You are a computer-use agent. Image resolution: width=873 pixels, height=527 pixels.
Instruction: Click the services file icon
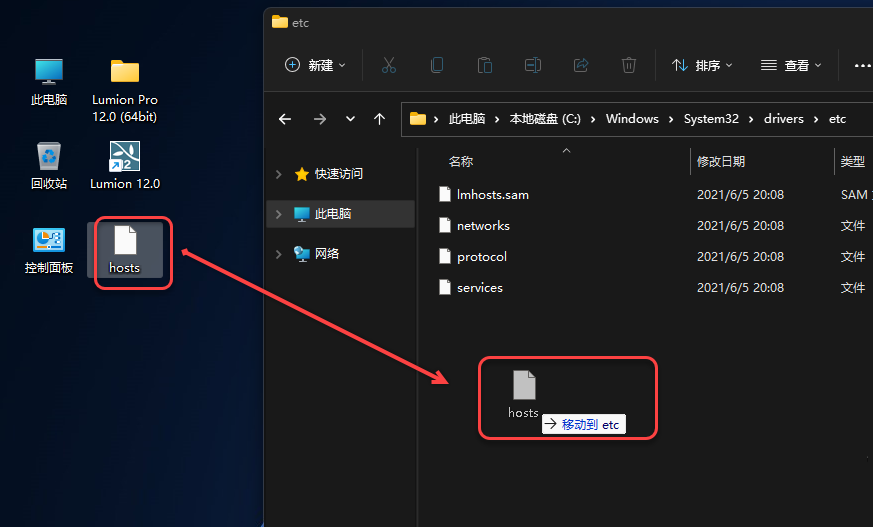coord(445,287)
